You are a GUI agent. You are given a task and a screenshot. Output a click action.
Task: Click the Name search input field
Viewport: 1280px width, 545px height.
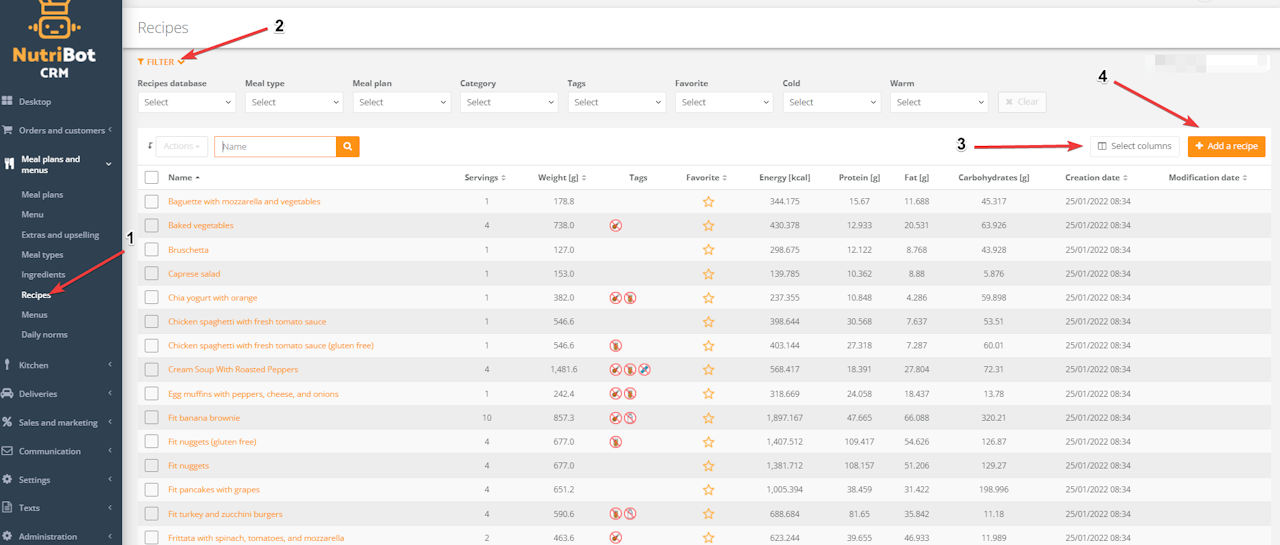tap(275, 147)
